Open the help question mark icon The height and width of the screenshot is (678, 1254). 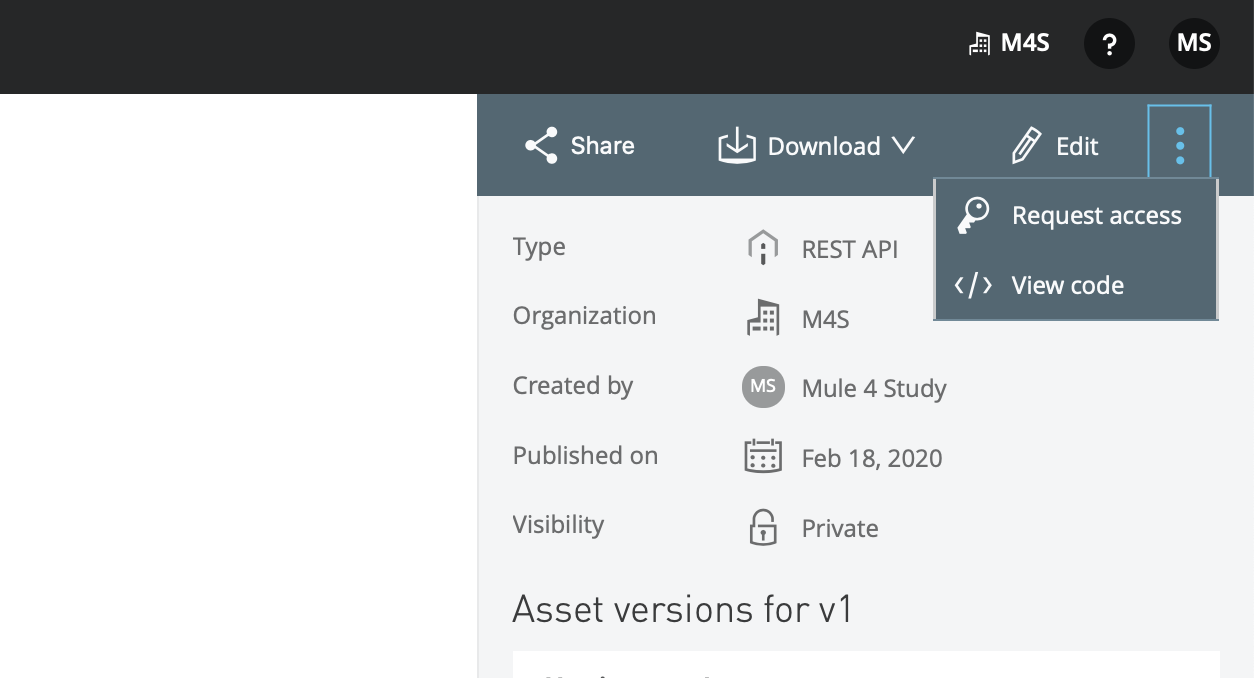tap(1109, 44)
